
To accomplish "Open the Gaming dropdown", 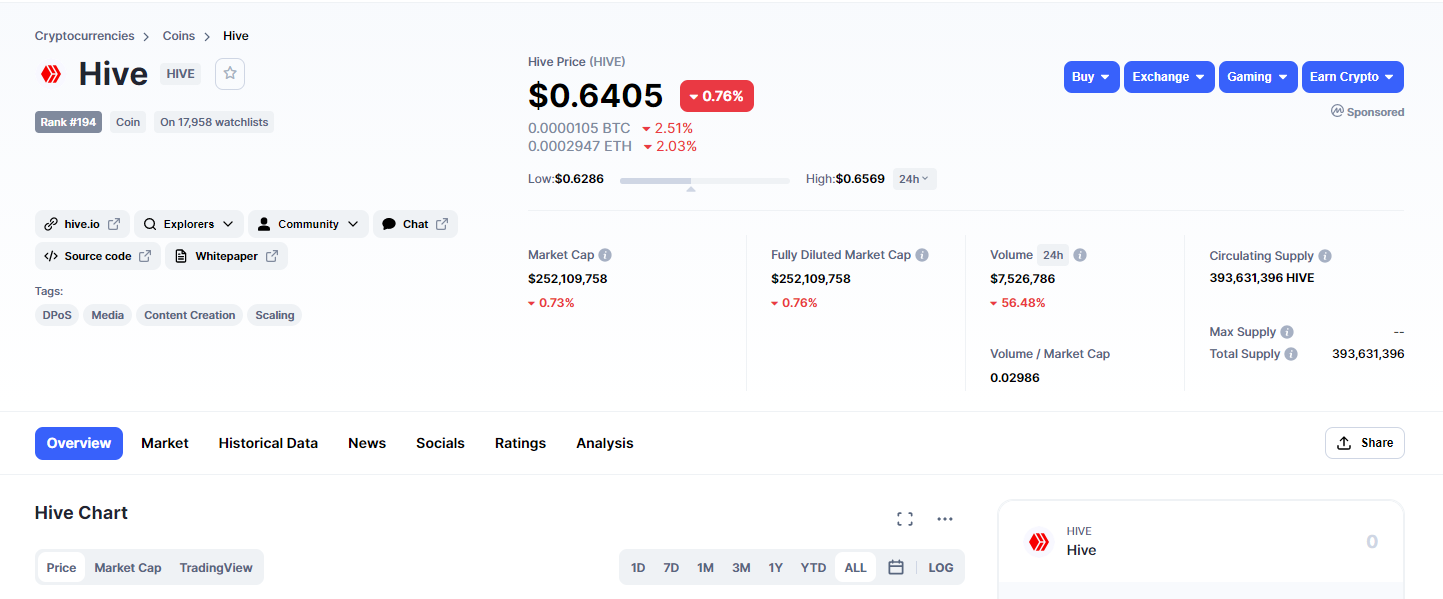I will point(1258,77).
